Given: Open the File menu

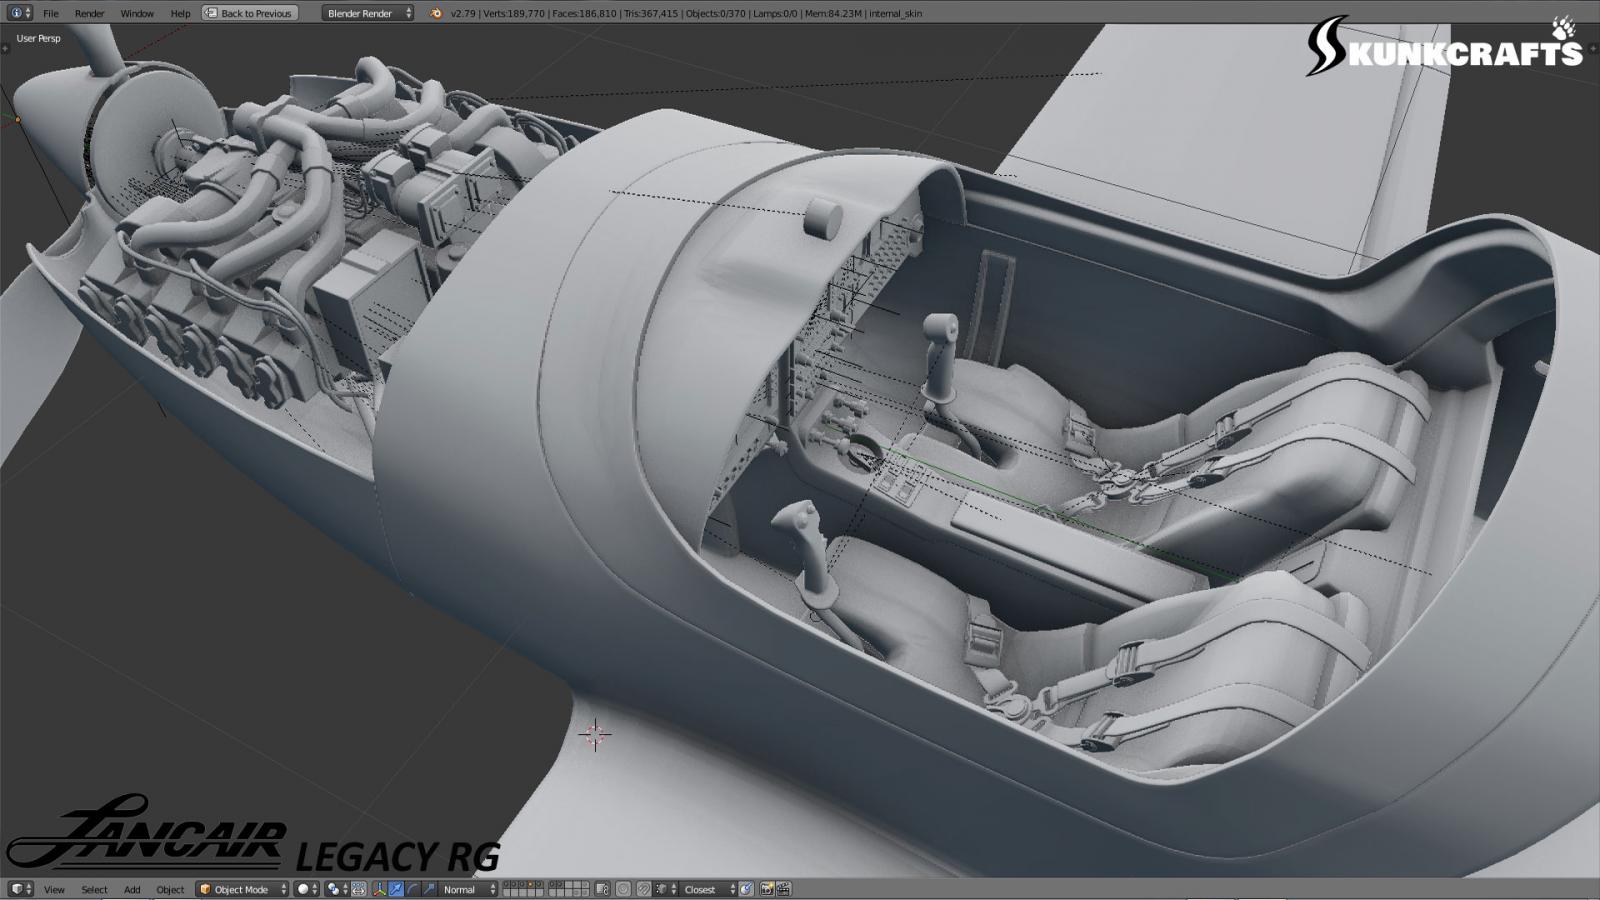Looking at the screenshot, I should coord(50,13).
